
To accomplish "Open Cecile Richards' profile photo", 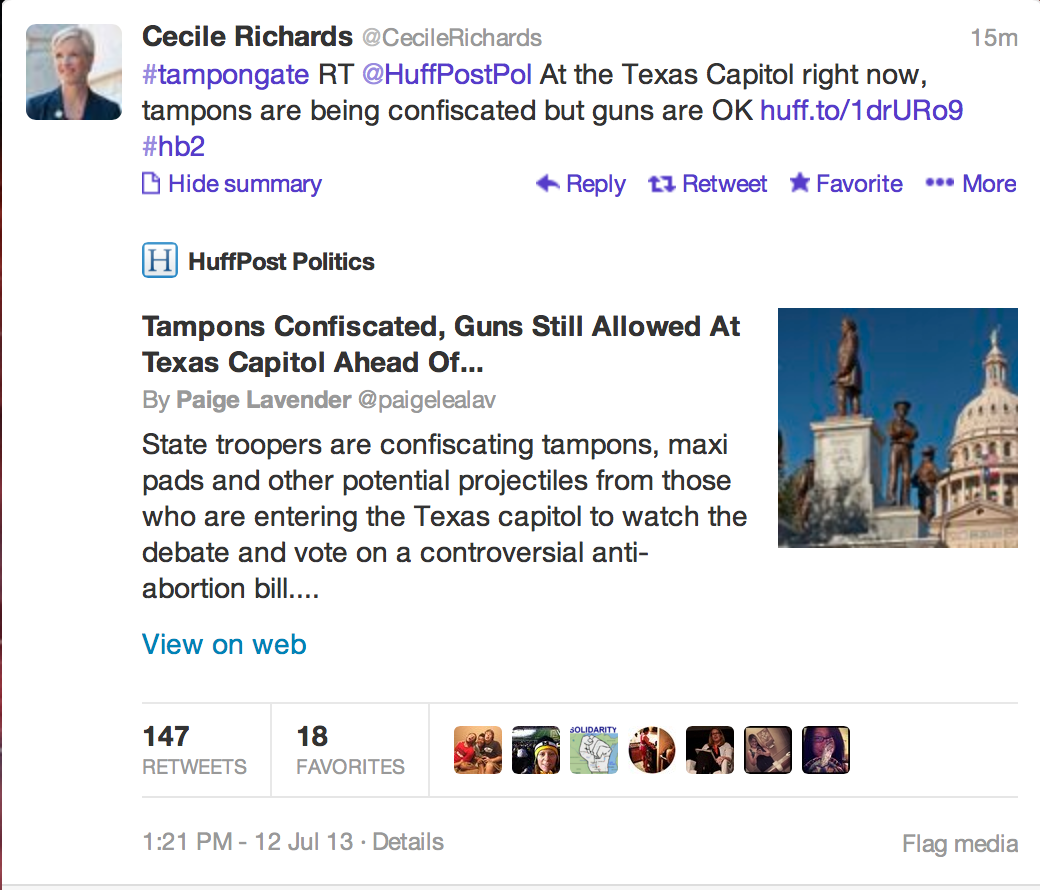I will coord(74,72).
